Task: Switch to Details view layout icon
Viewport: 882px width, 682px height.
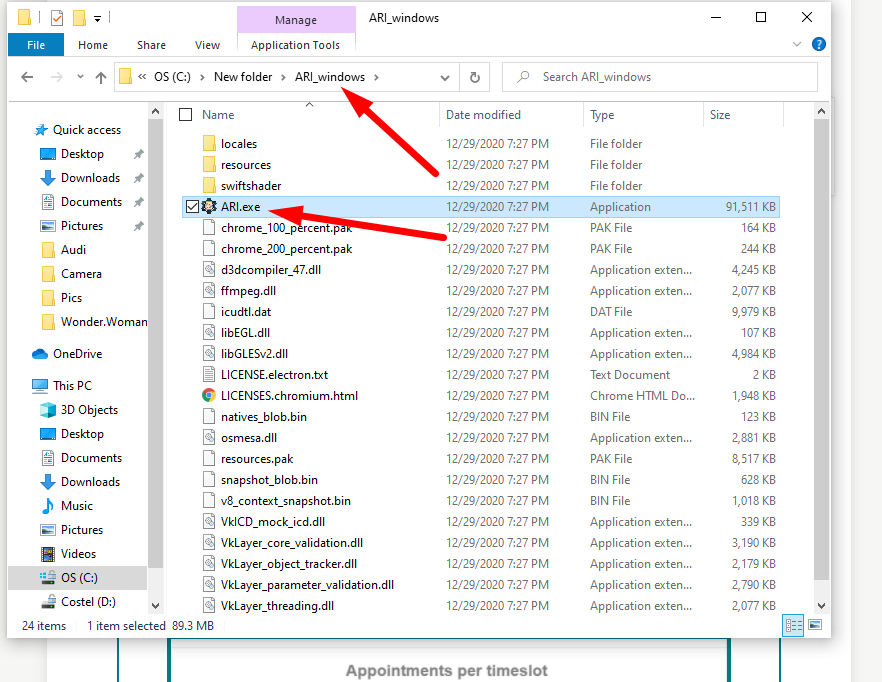Action: [793, 625]
